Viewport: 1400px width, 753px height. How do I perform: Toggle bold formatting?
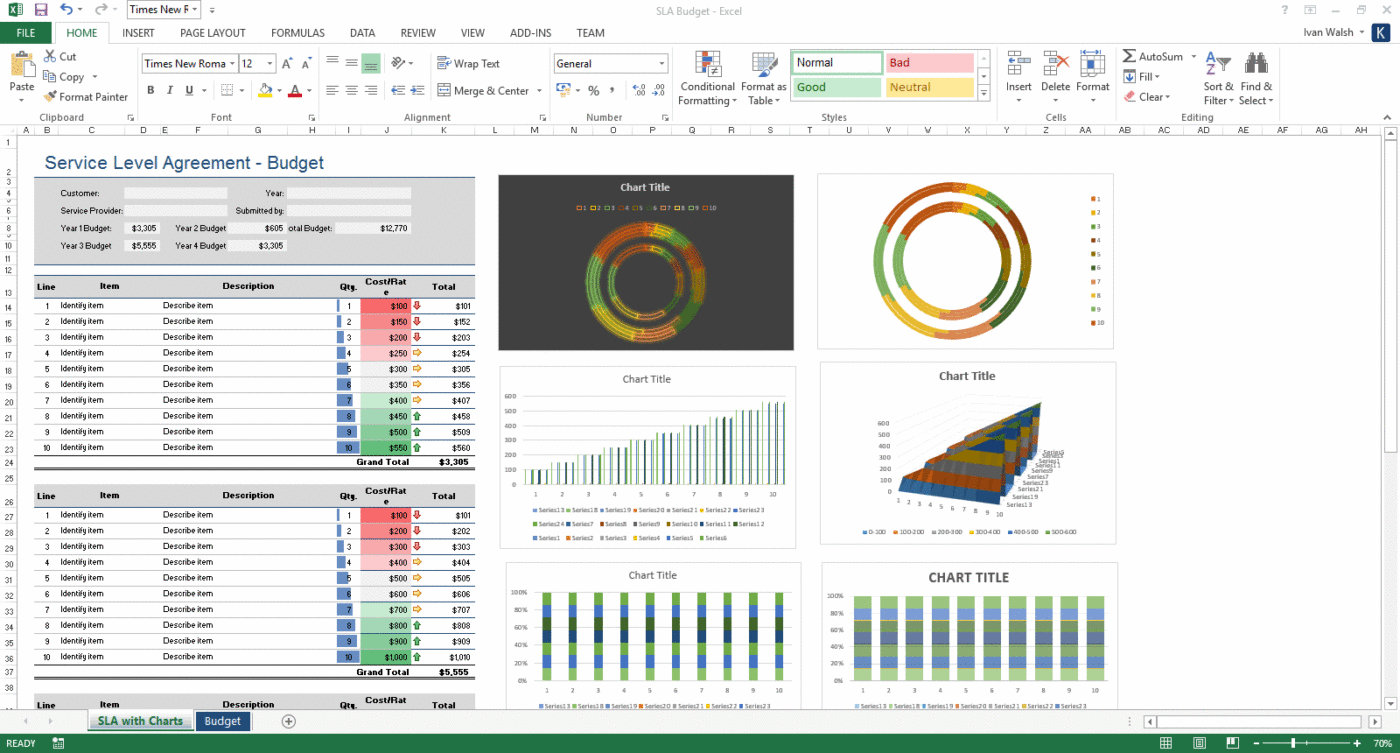151,89
